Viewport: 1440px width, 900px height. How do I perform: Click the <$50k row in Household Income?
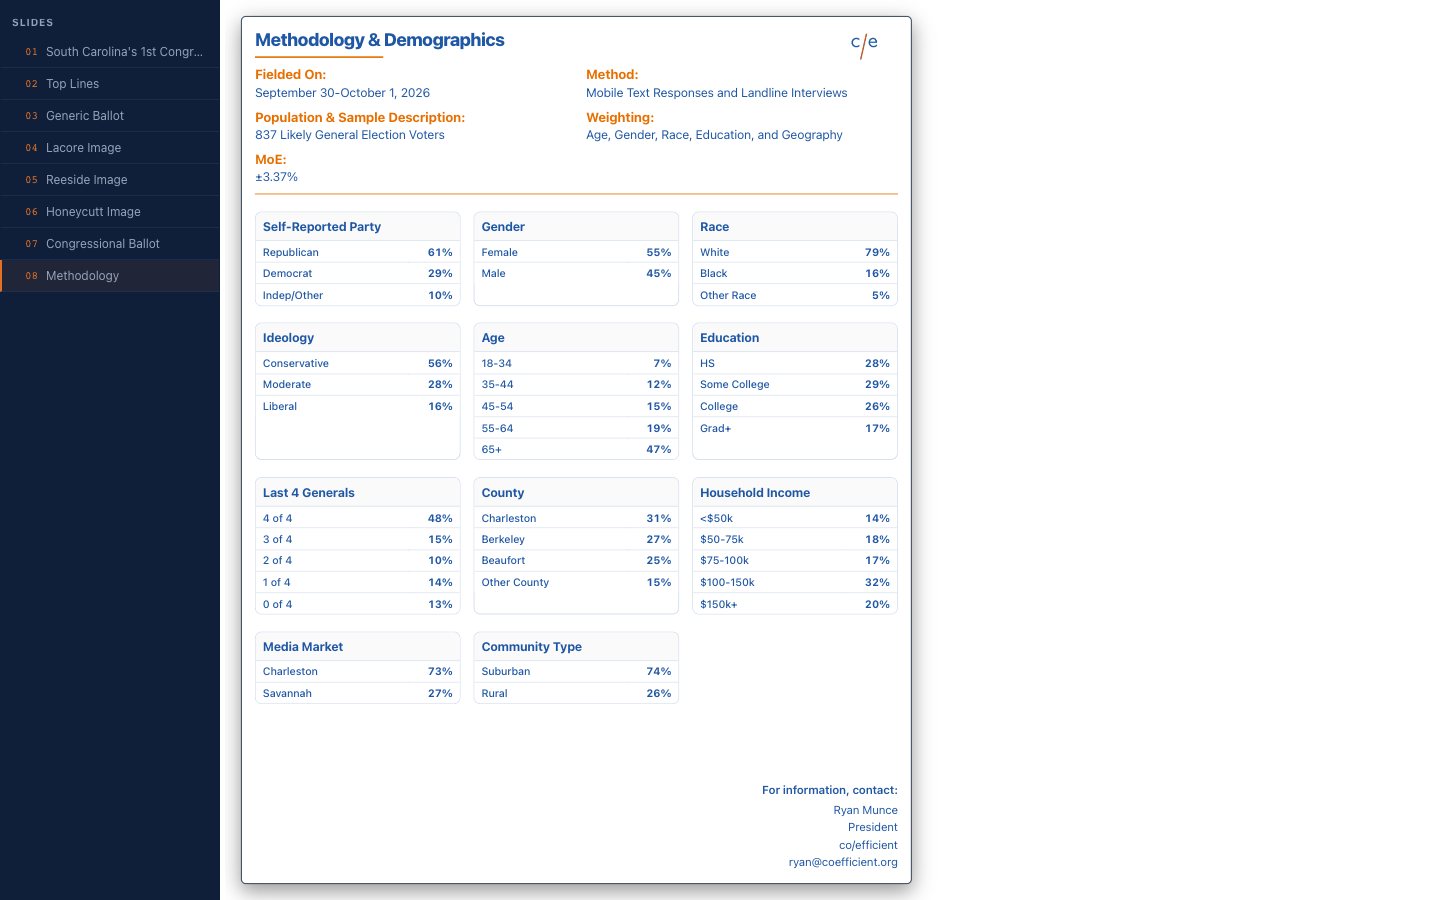pos(795,518)
